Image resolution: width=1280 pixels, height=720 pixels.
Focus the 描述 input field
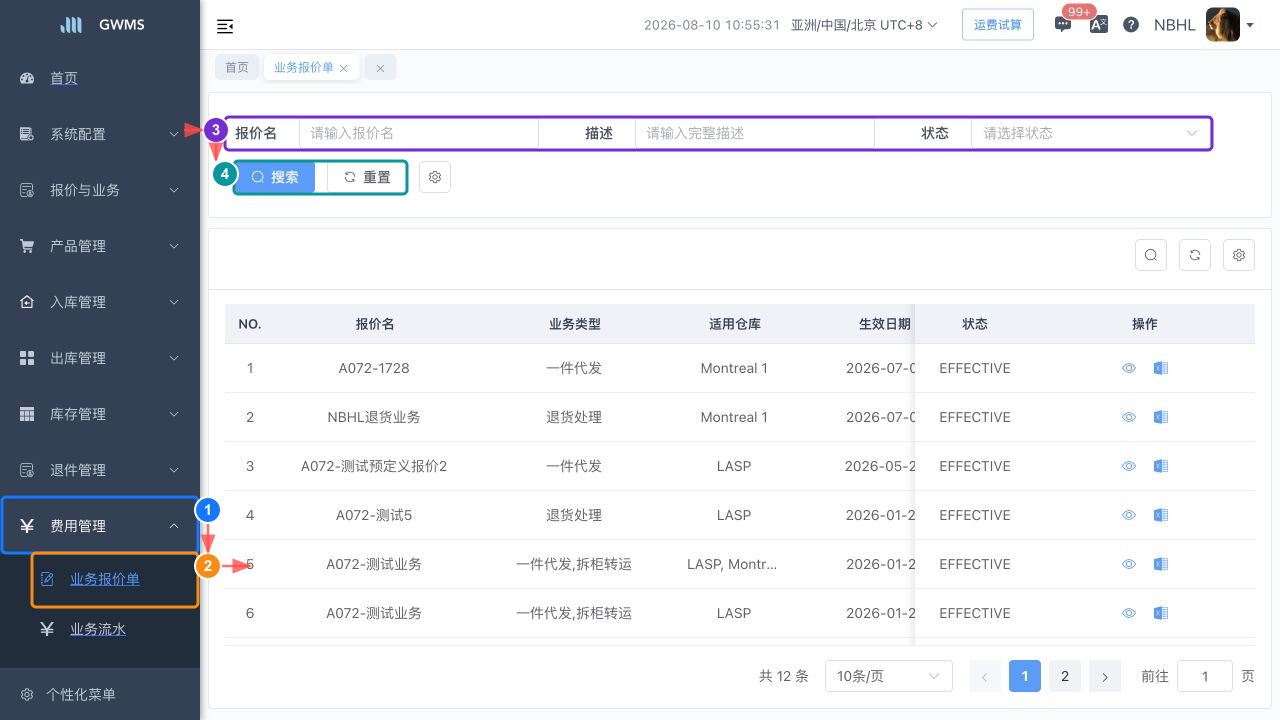pos(755,133)
